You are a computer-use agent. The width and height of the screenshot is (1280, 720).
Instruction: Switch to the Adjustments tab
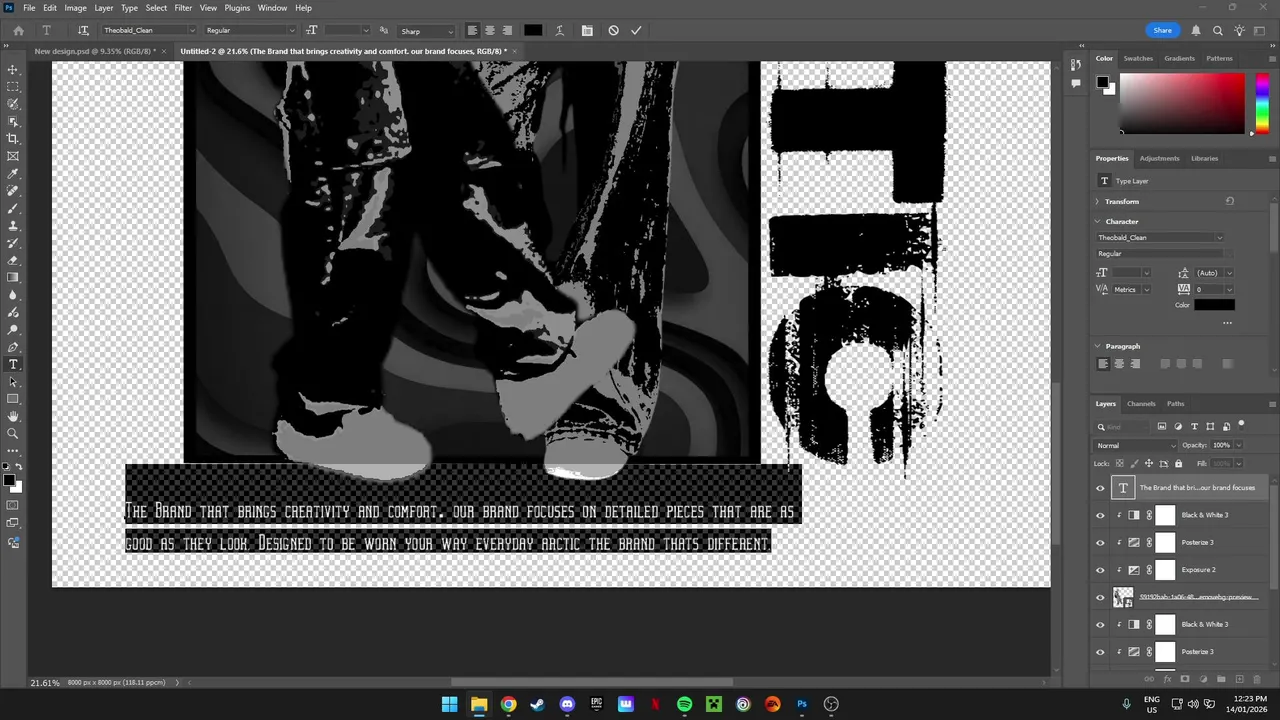tap(1159, 158)
